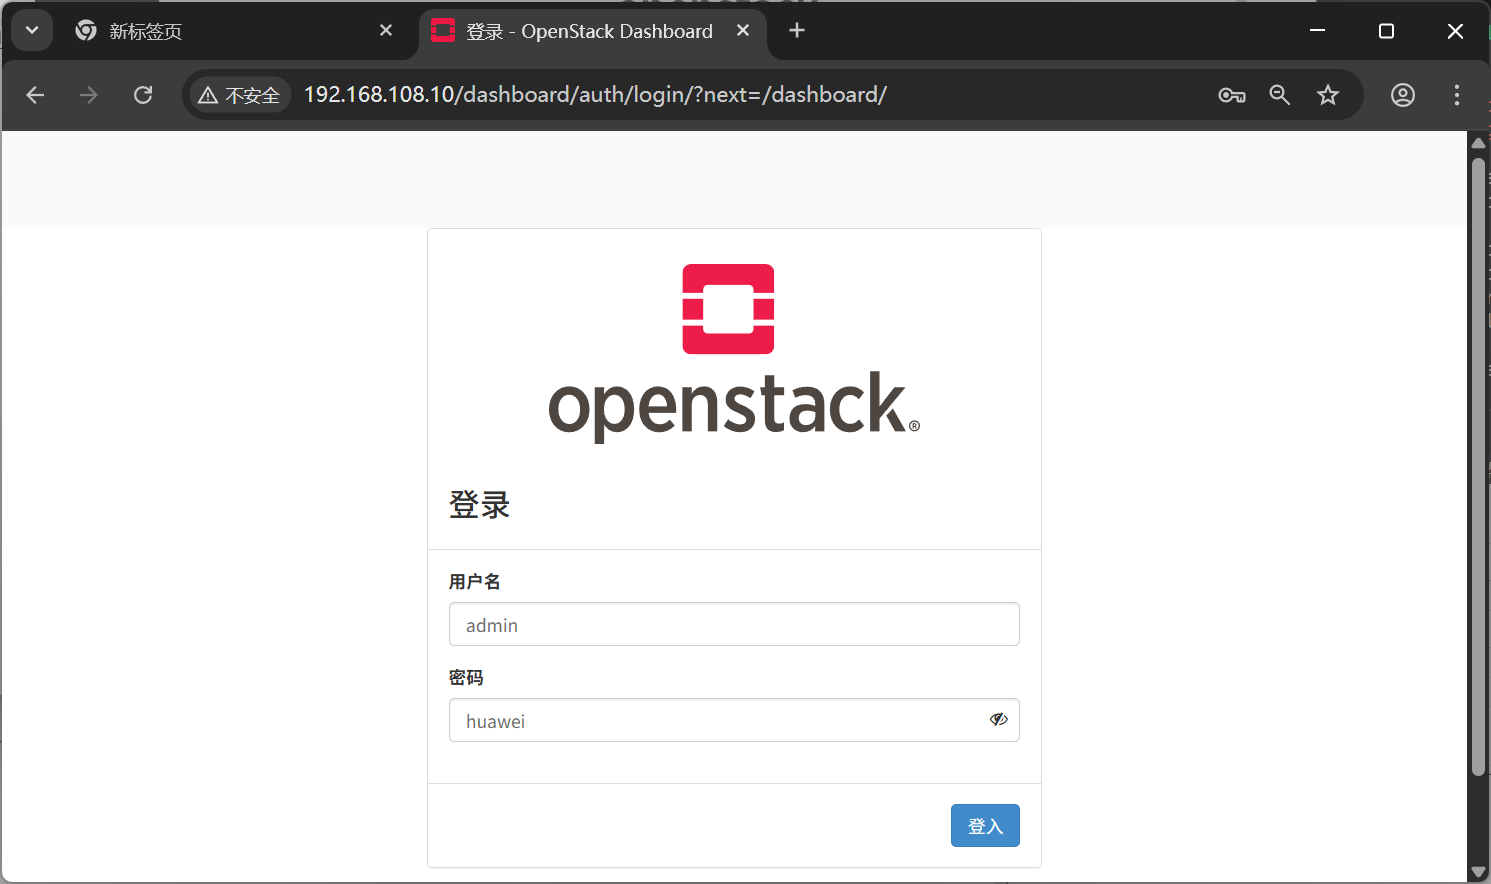The width and height of the screenshot is (1491, 884).
Task: Open the zoom magnifier icon
Action: pos(1280,95)
